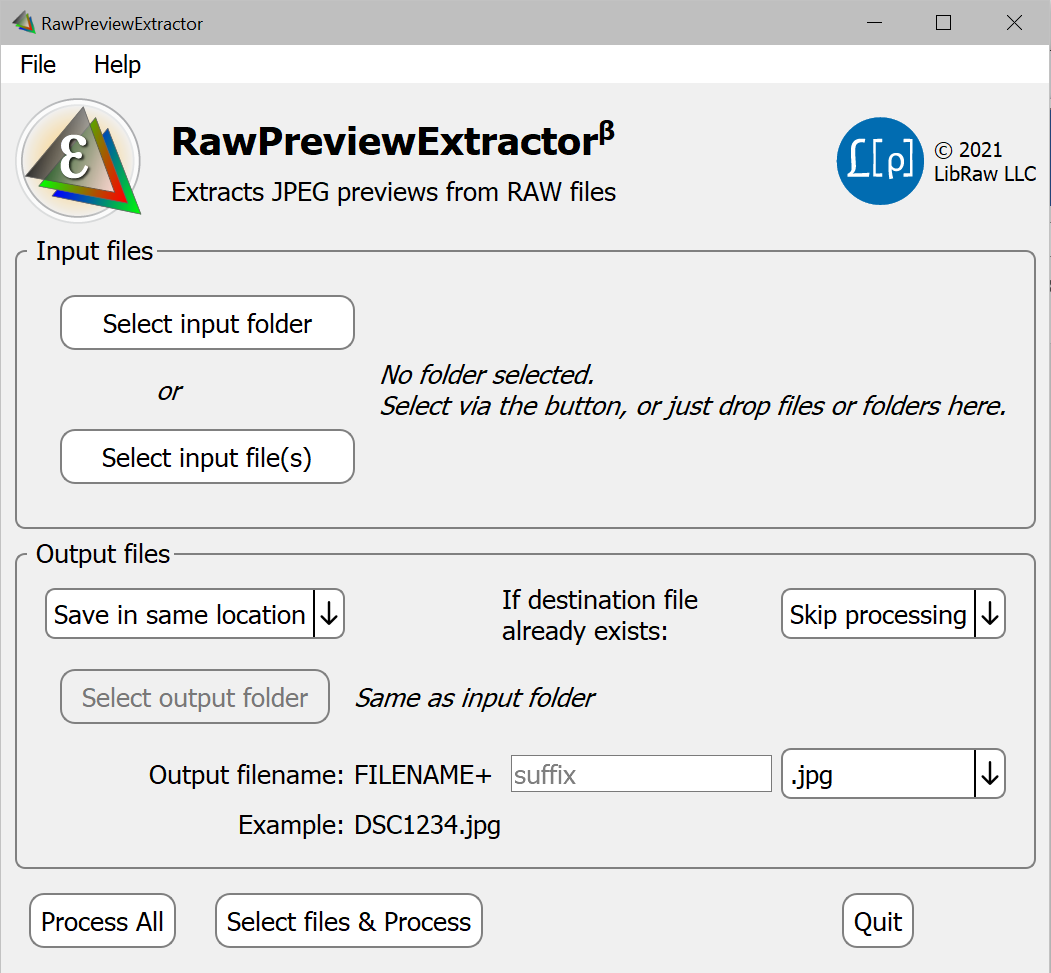Maximize the application window
The image size is (1051, 973).
[943, 22]
